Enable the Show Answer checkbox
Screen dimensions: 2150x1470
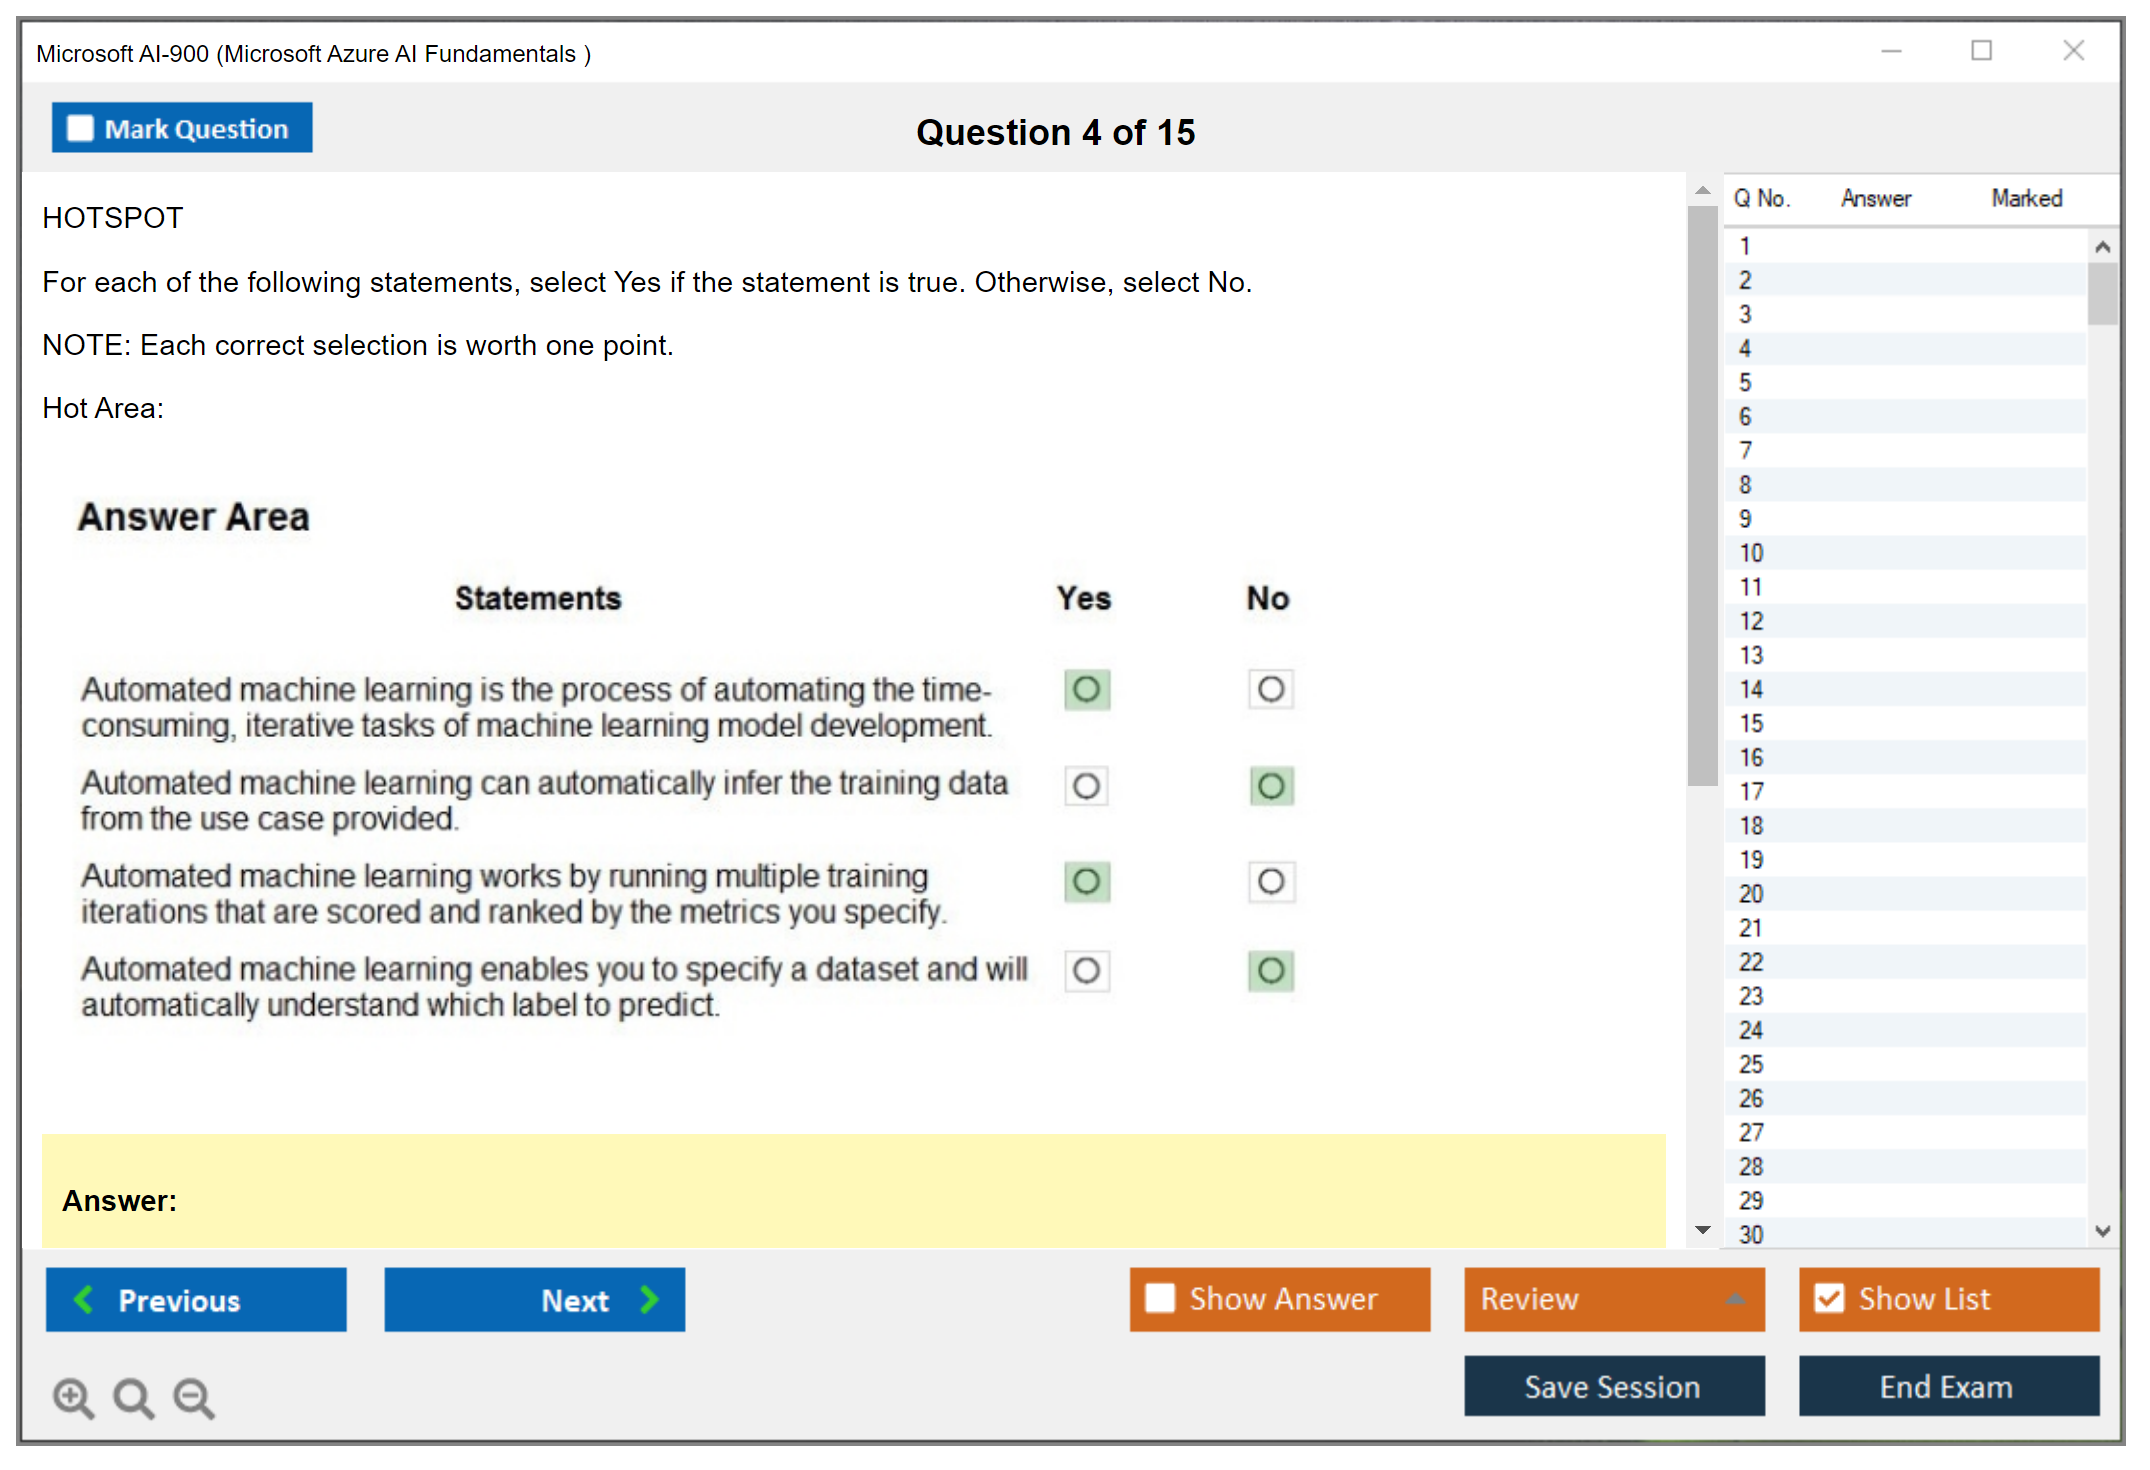click(x=1160, y=1298)
